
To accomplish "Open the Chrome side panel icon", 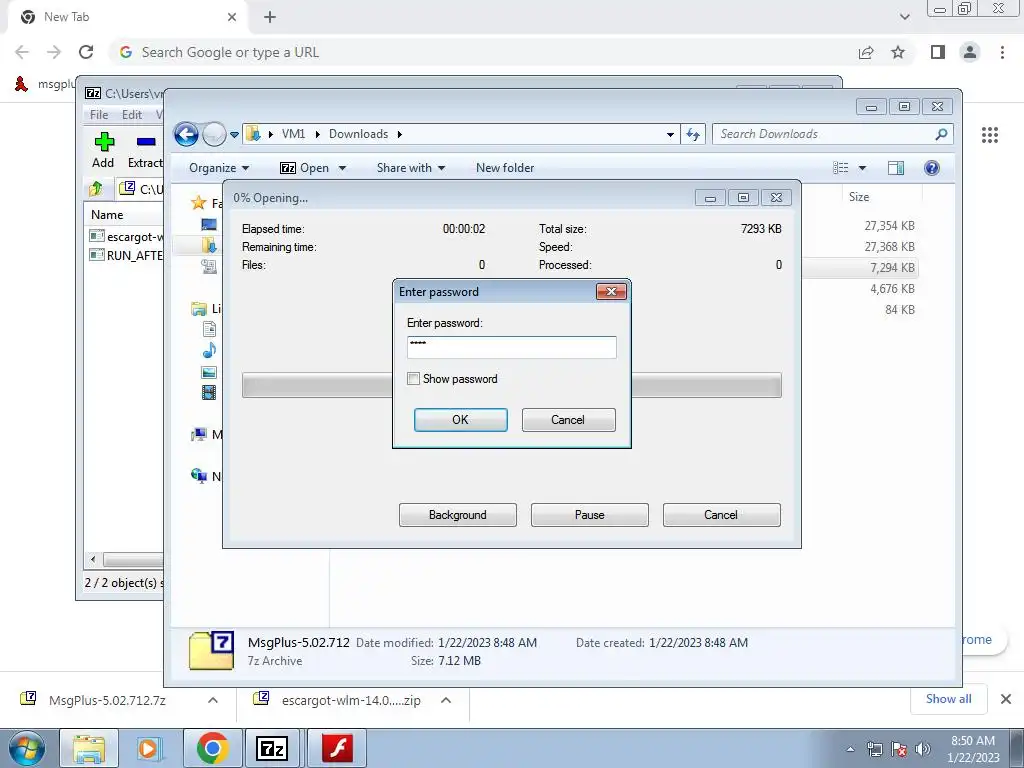I will 938,52.
